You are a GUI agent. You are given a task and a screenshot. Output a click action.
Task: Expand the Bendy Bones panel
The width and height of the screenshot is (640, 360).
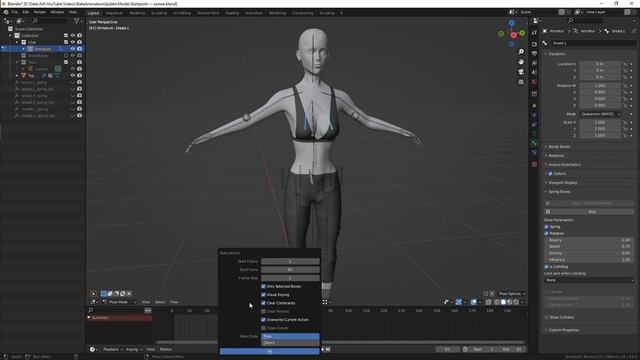click(558, 147)
